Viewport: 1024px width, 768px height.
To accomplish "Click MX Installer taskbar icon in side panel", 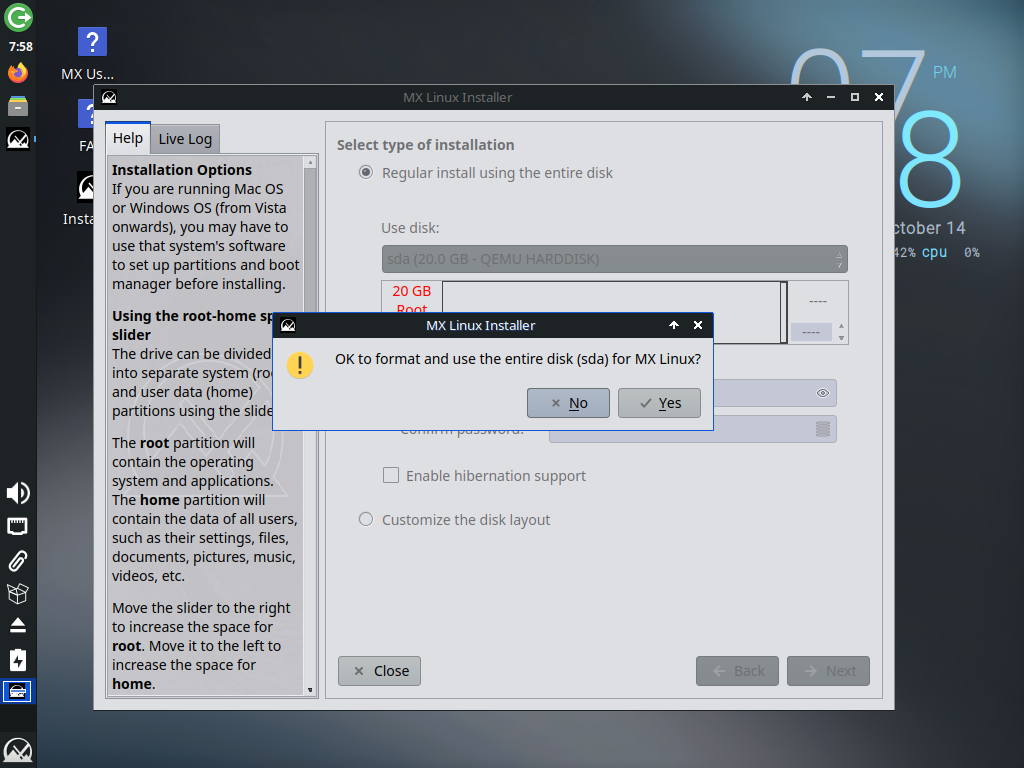I will [18, 139].
